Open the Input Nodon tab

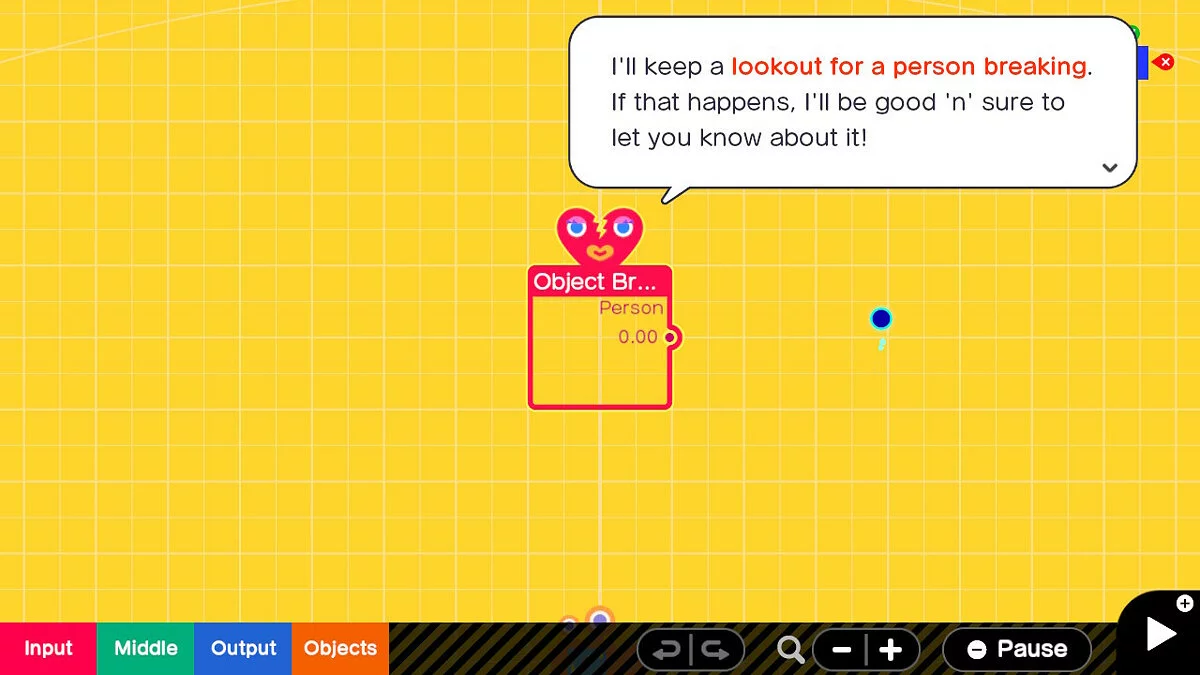pos(48,648)
